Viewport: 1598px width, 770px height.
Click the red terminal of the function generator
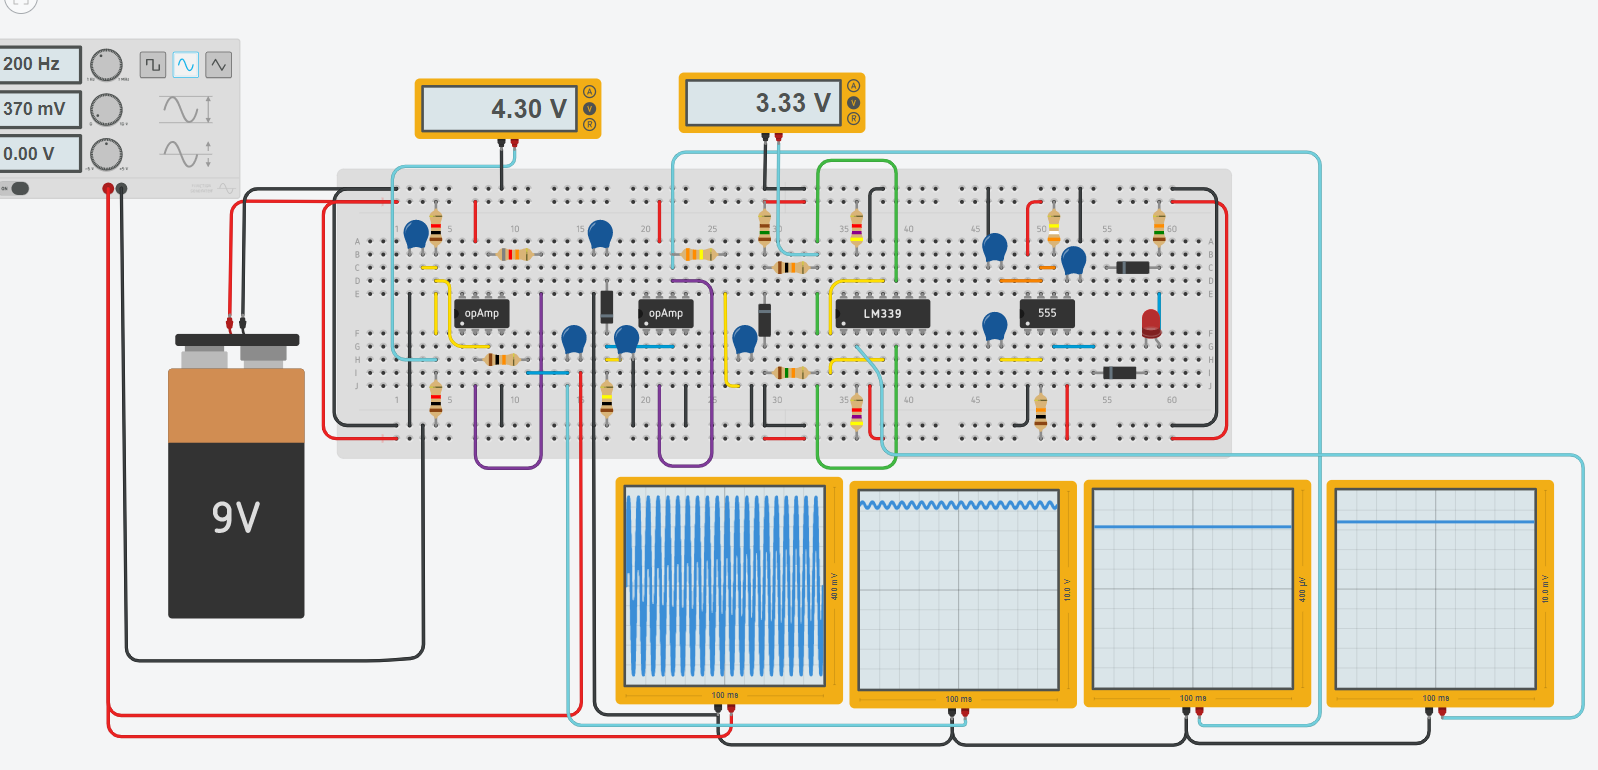(108, 188)
